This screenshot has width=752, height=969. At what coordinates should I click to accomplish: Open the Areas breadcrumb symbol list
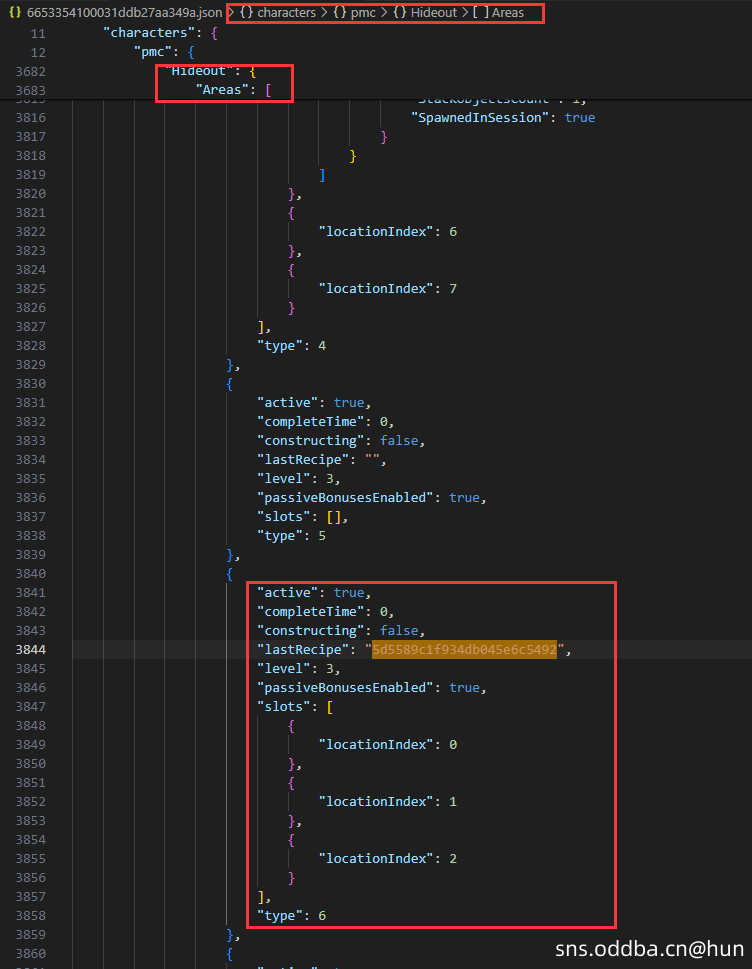click(x=507, y=13)
